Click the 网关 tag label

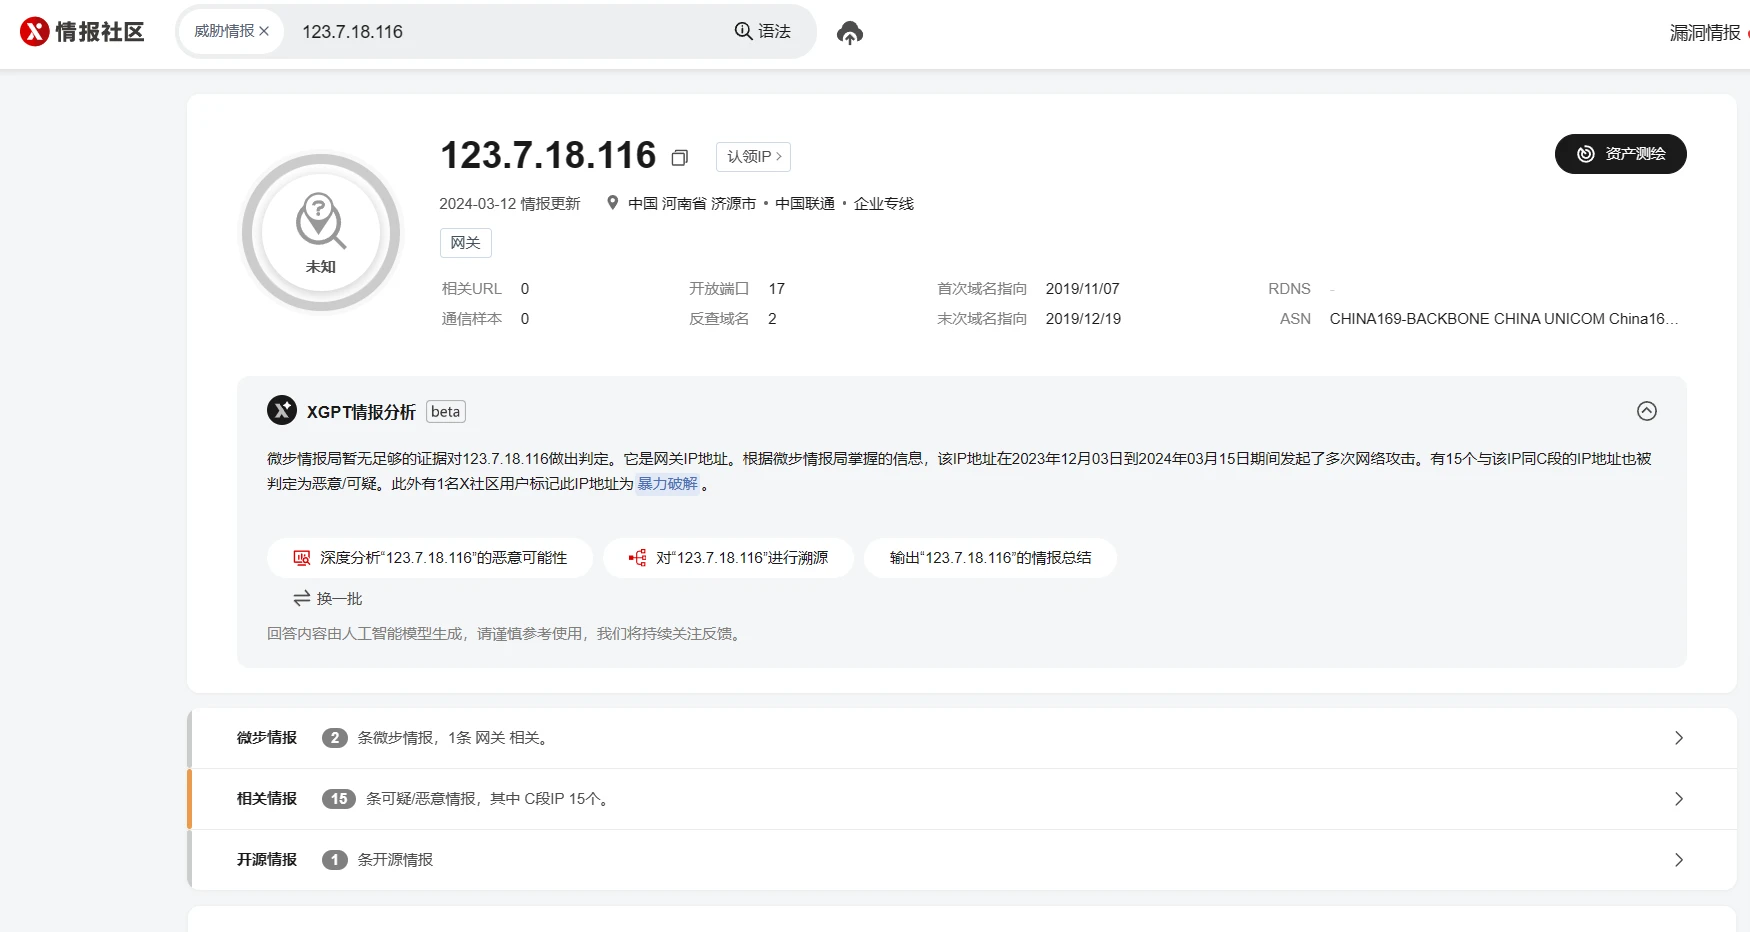tap(465, 243)
